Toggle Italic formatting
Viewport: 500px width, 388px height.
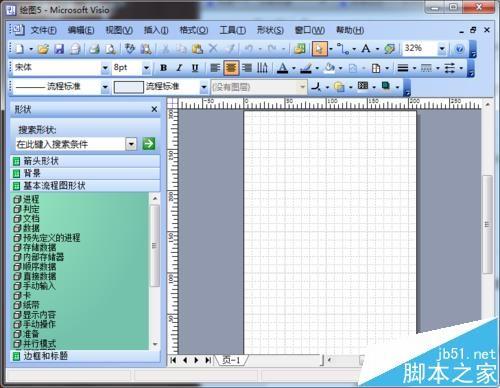coord(179,68)
